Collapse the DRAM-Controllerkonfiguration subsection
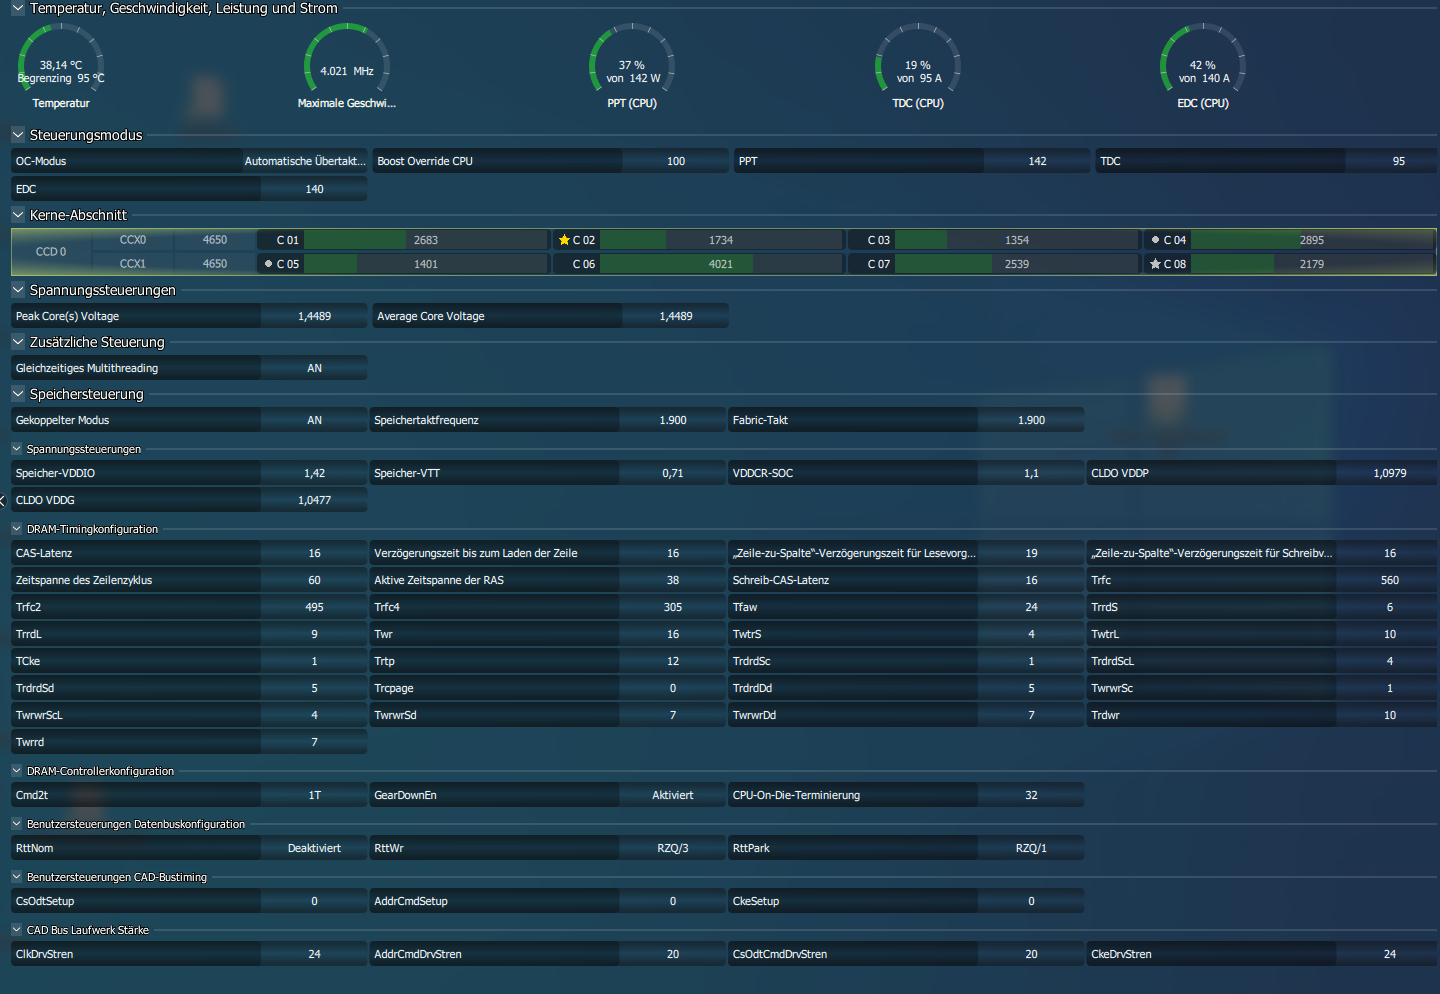1440x994 pixels. (x=16, y=771)
